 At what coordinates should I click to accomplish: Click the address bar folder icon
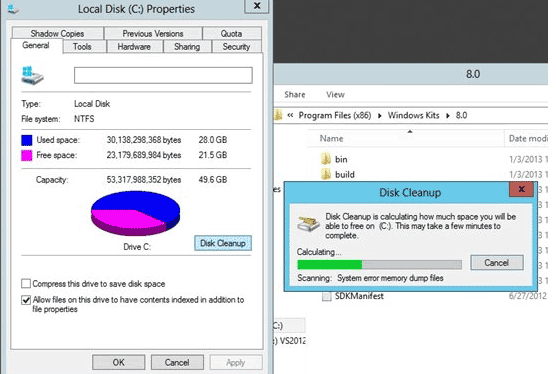(x=278, y=115)
